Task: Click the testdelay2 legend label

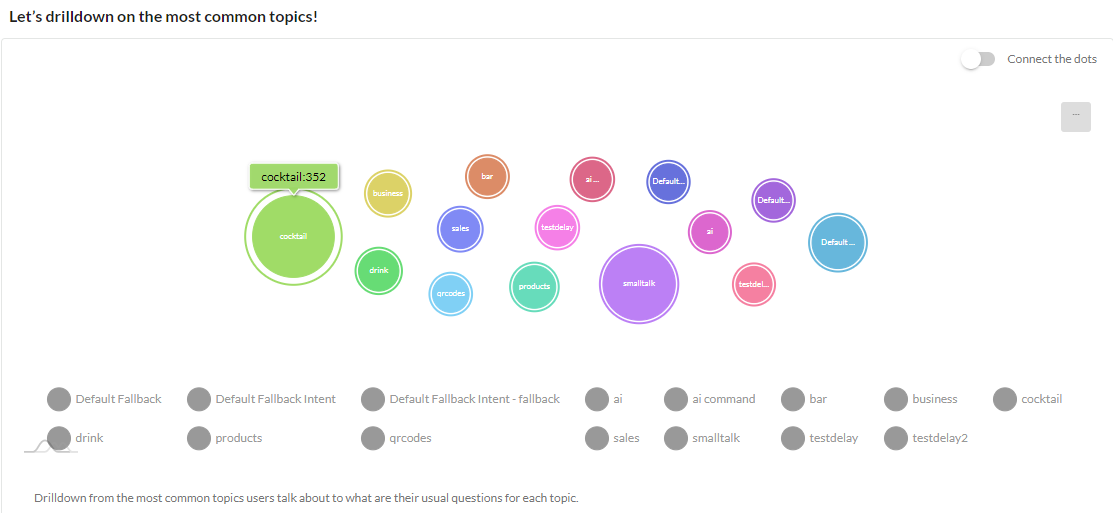Action: pyautogui.click(x=938, y=438)
